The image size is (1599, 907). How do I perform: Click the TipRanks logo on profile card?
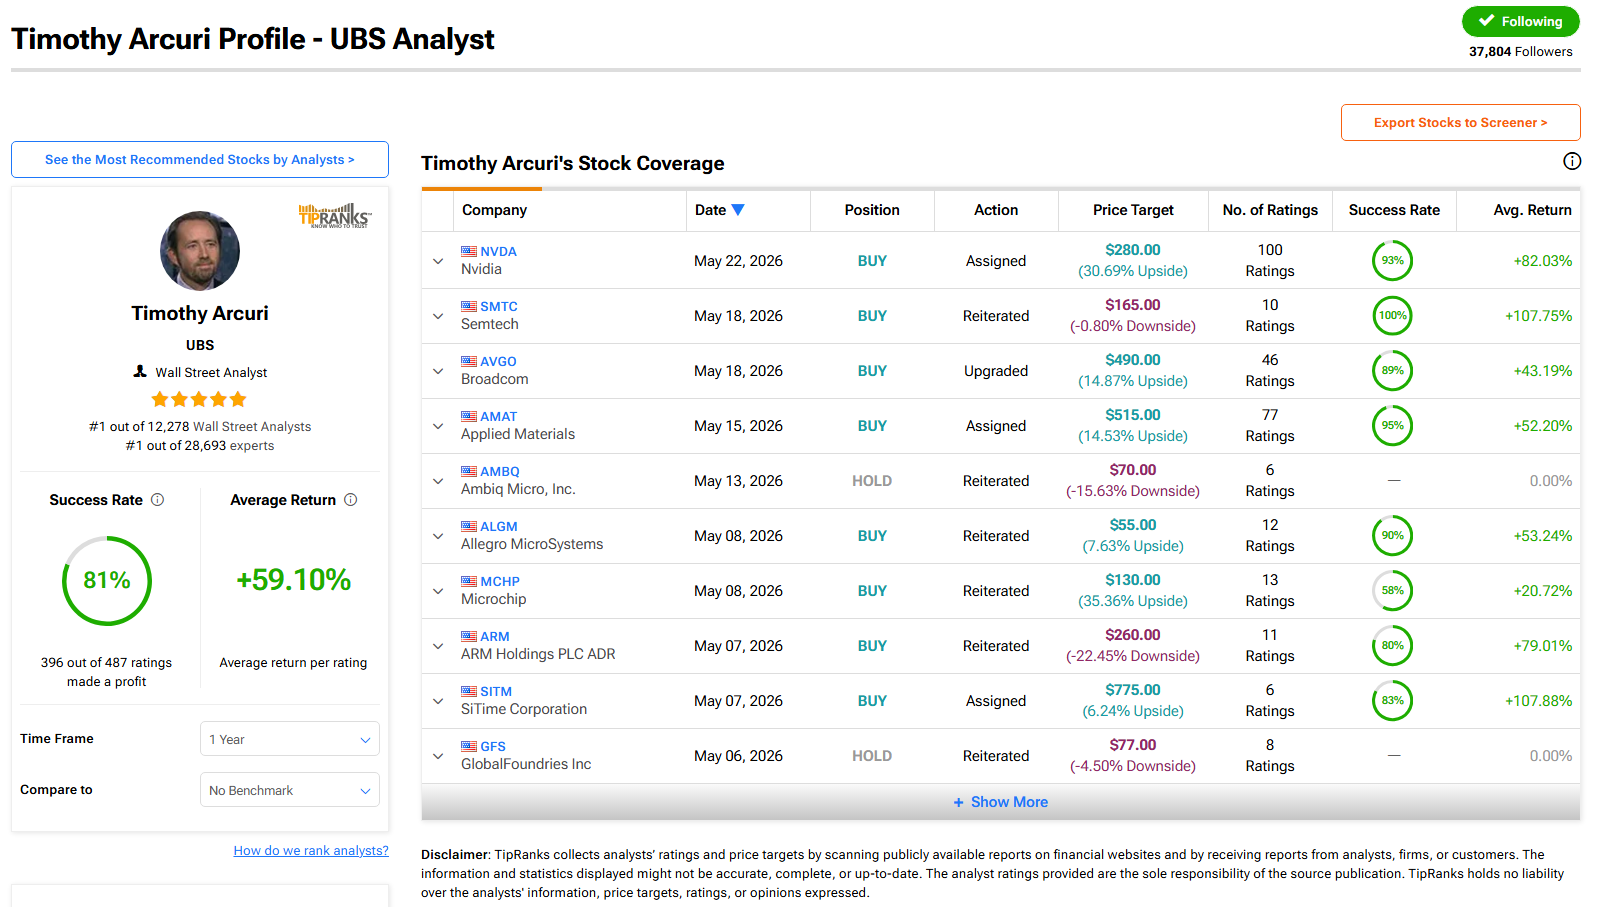tap(334, 216)
